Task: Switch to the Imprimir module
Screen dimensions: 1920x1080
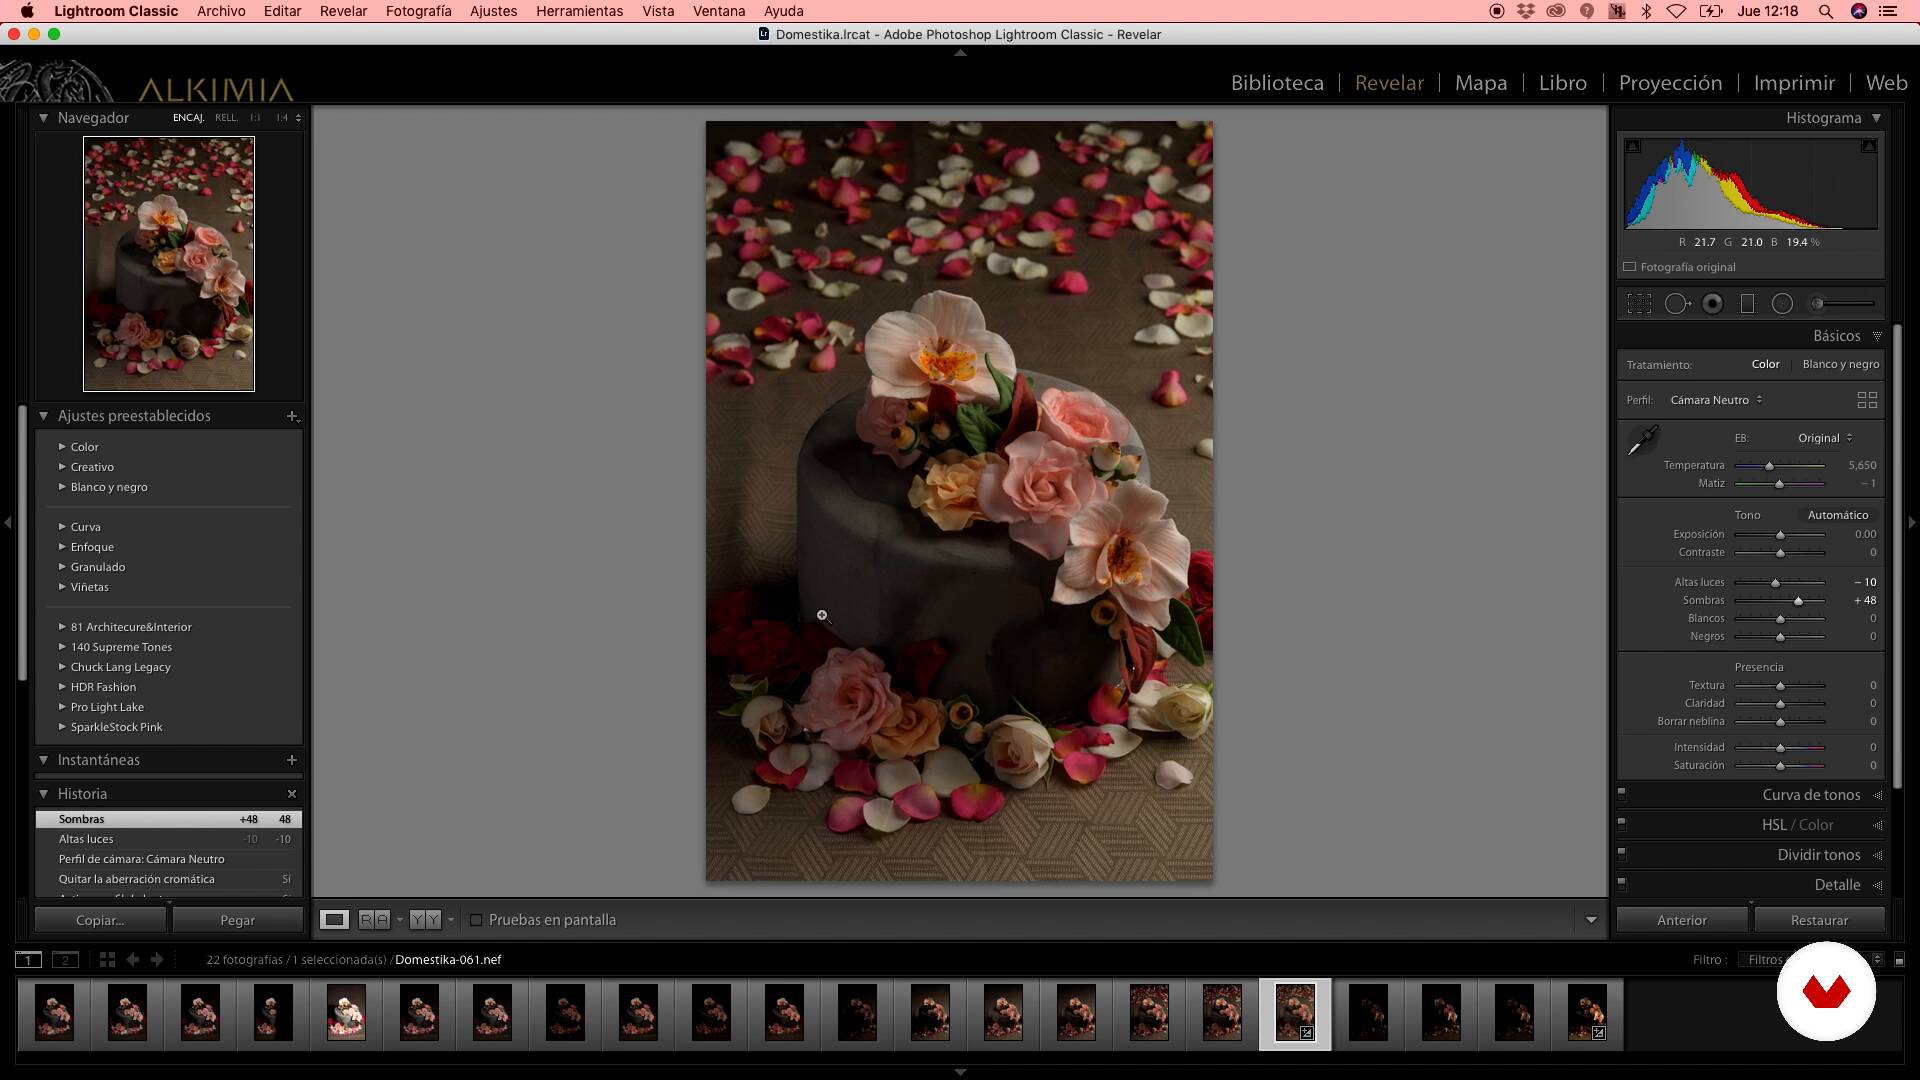Action: [1794, 83]
